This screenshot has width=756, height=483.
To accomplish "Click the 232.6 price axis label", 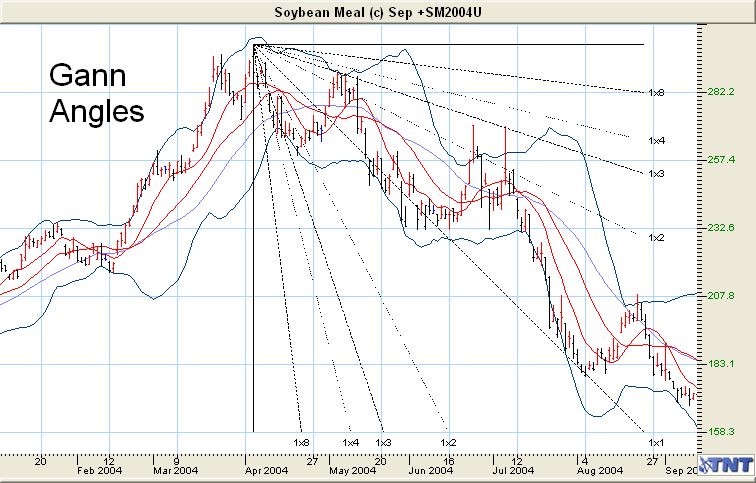I will click(721, 228).
